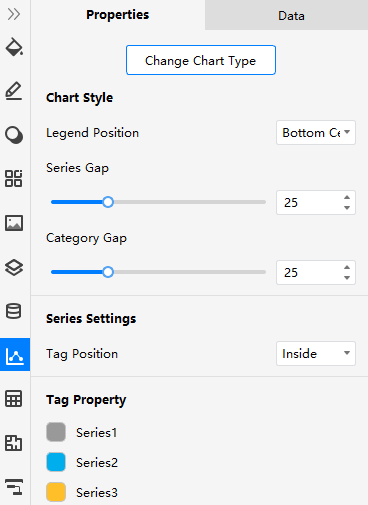This screenshot has width=368, height=505.
Task: Click the Change Chart Type button
Action: pyautogui.click(x=201, y=60)
